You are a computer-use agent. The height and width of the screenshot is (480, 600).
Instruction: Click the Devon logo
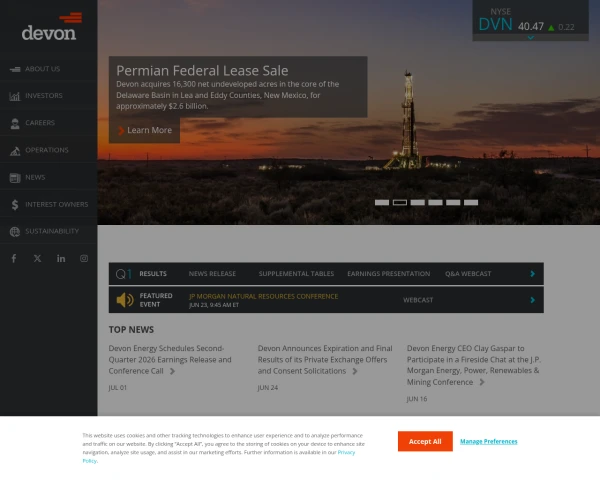pos(51,27)
